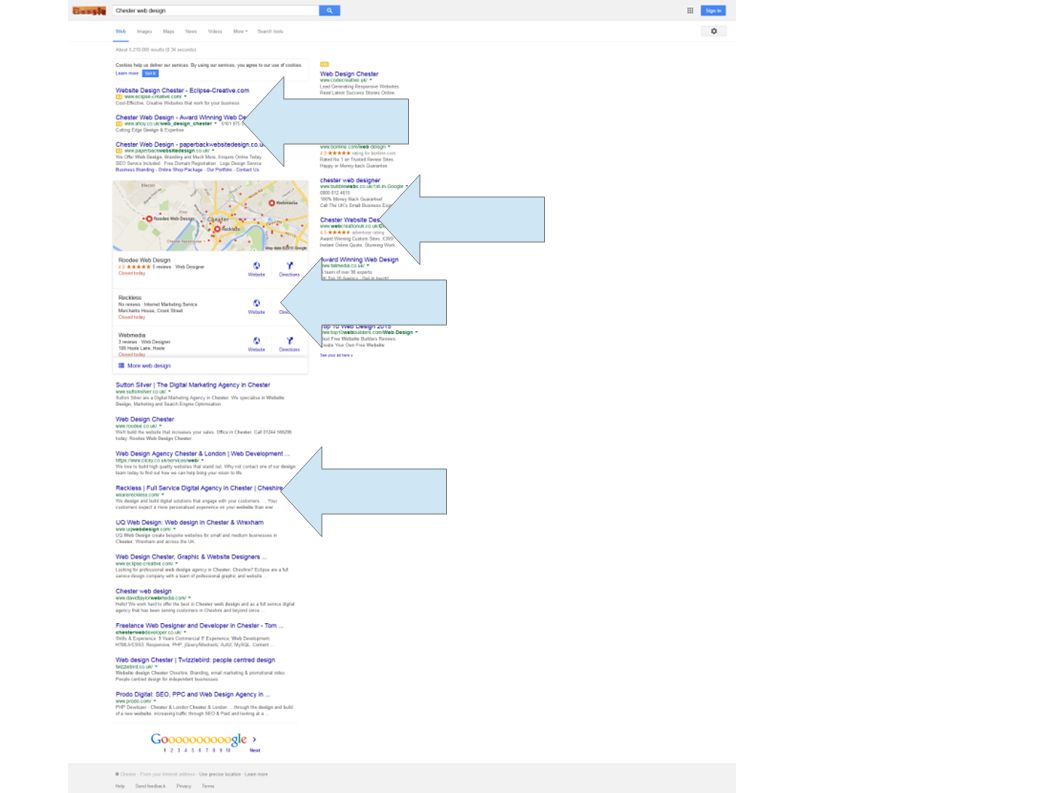Open Chester Web Design - paperbackwebsitedesign.co.uk ad

189,144
